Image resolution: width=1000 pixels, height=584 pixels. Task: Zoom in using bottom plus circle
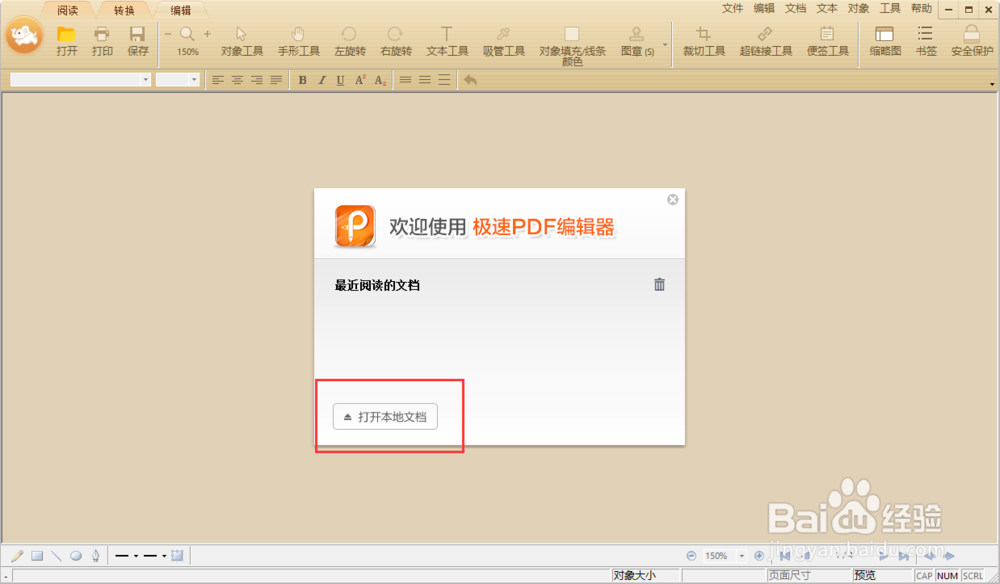coord(759,556)
